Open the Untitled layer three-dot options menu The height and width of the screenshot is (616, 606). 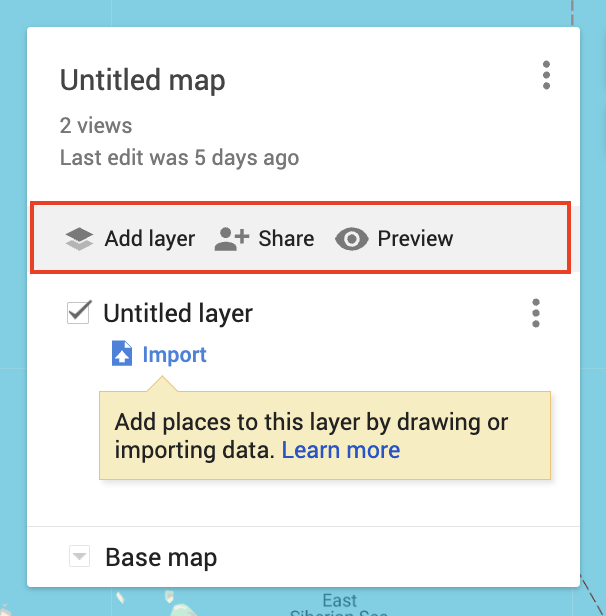click(x=536, y=313)
